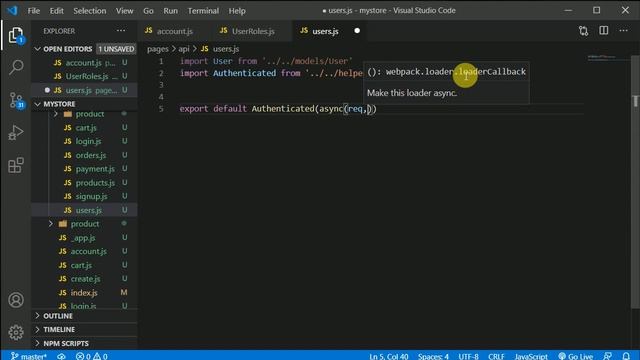Collapse the MYSTORE folder section
640x360 pixels.
tap(59, 104)
